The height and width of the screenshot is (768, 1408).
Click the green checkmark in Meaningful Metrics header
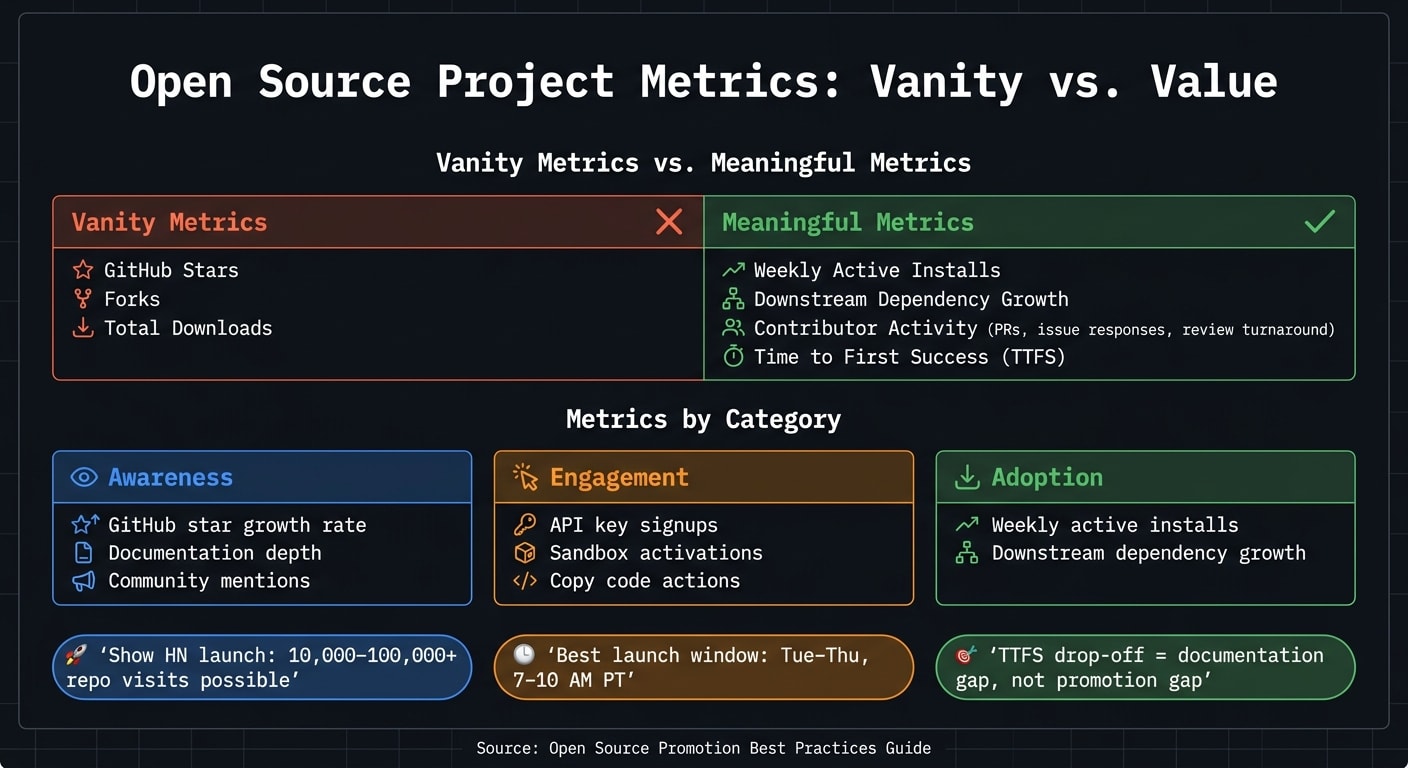coord(1320,222)
